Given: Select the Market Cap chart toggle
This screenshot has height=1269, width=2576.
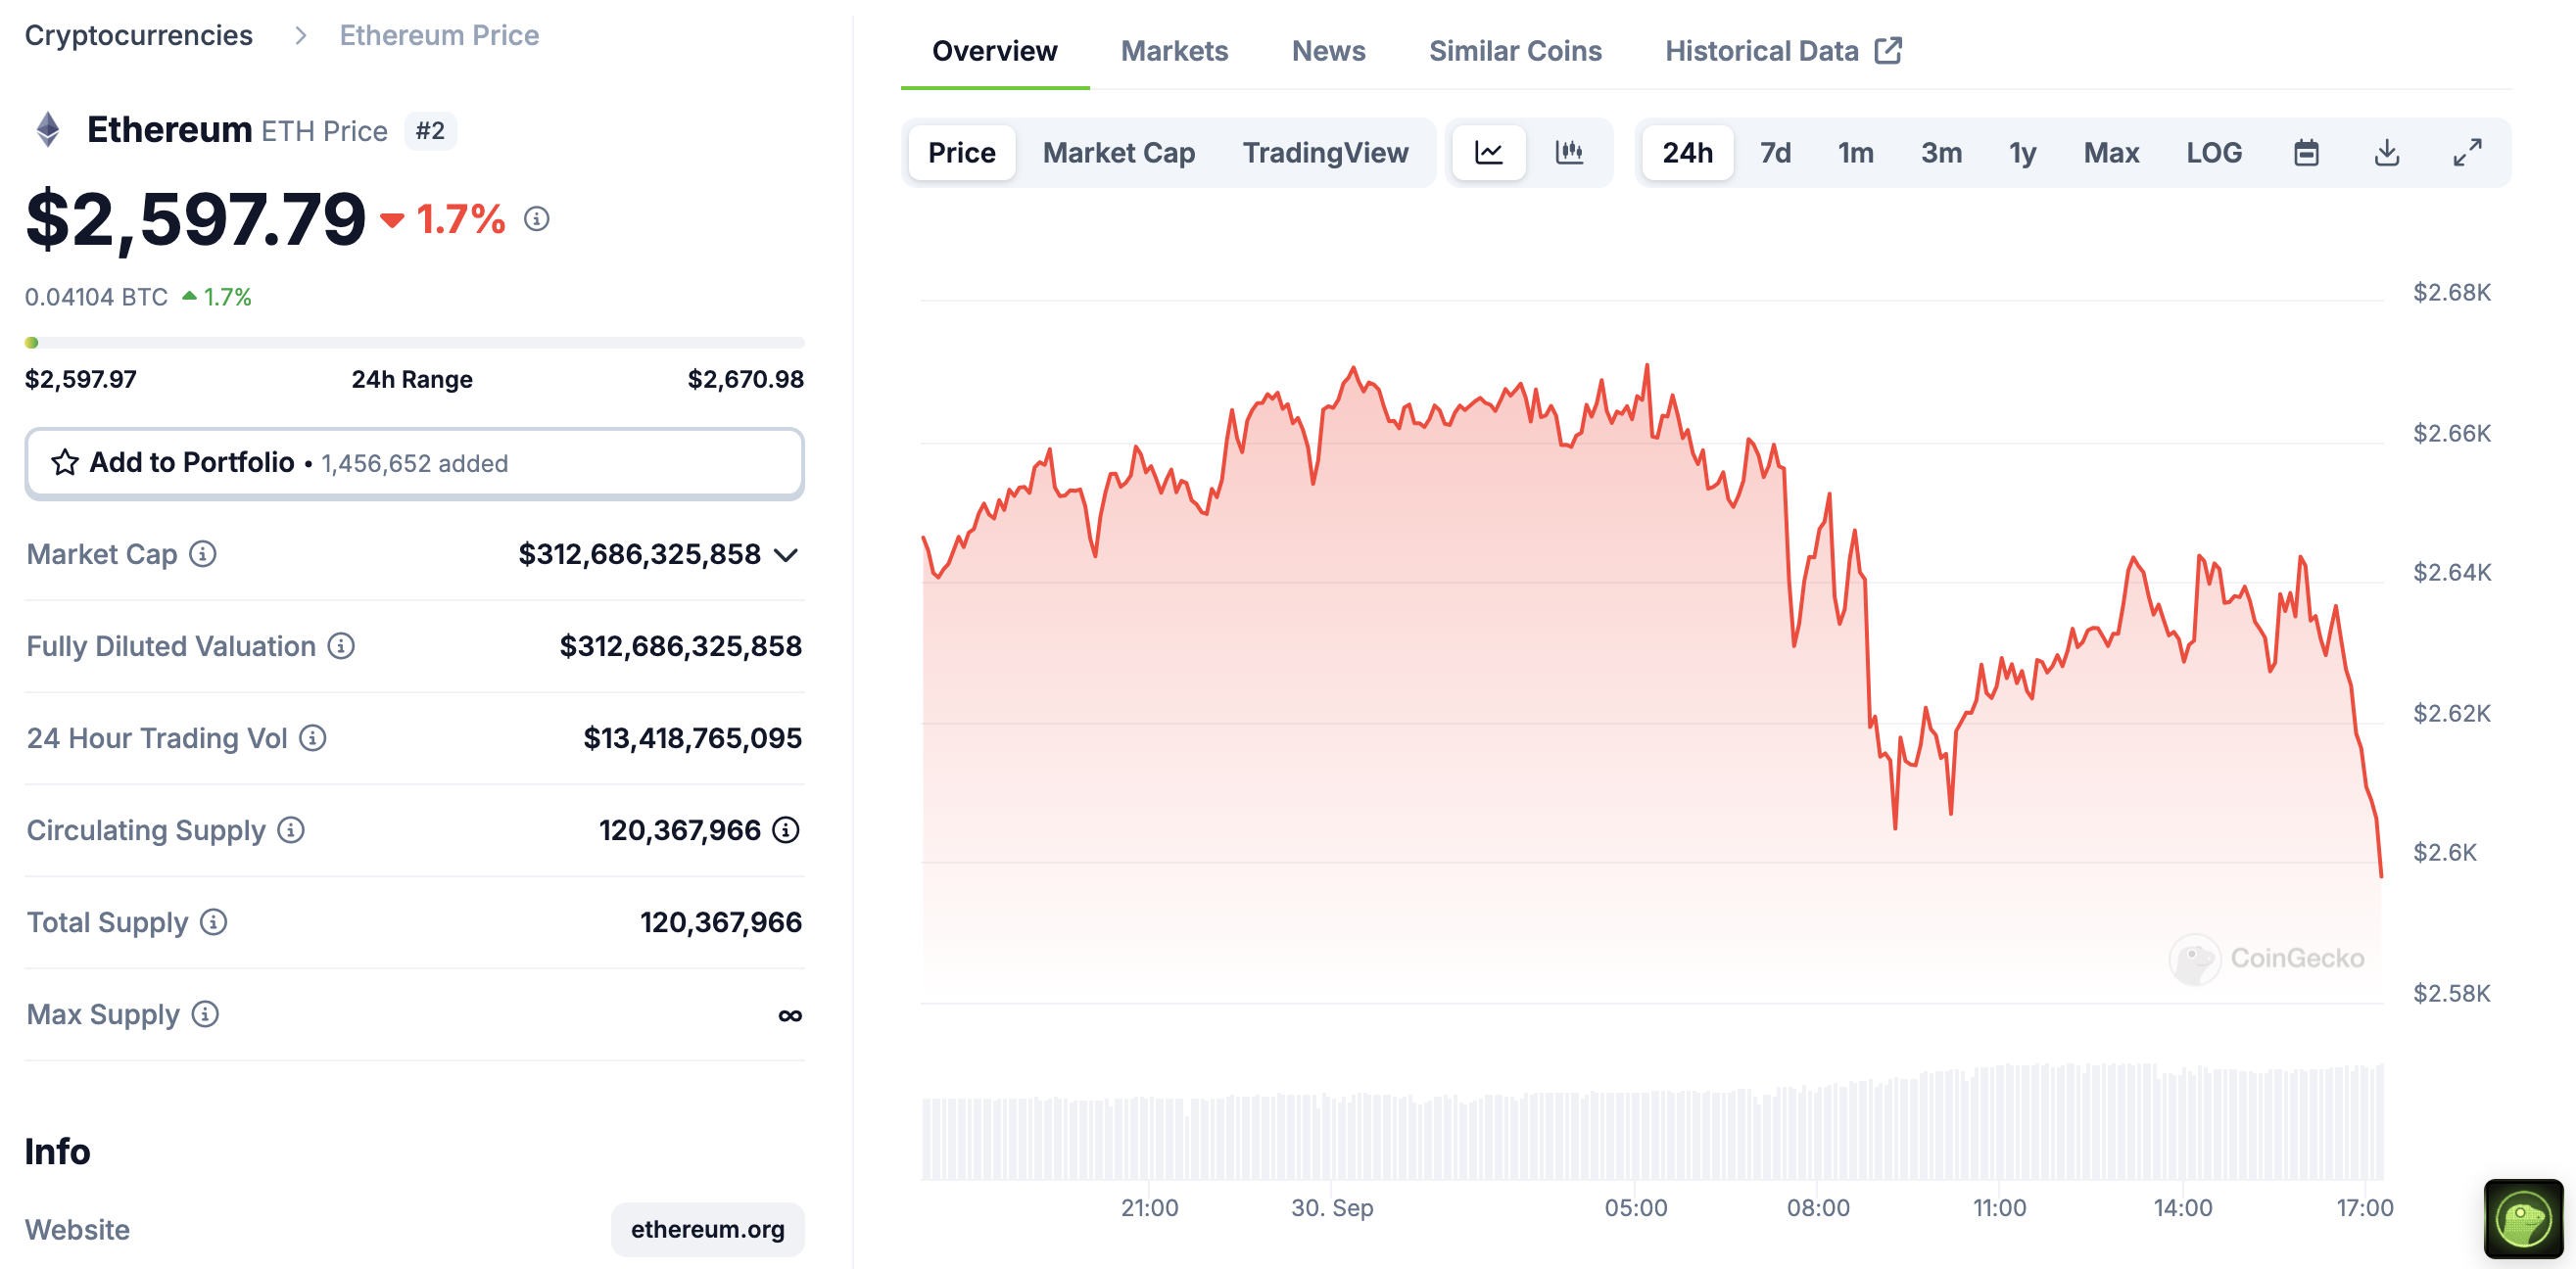Looking at the screenshot, I should pos(1118,152).
